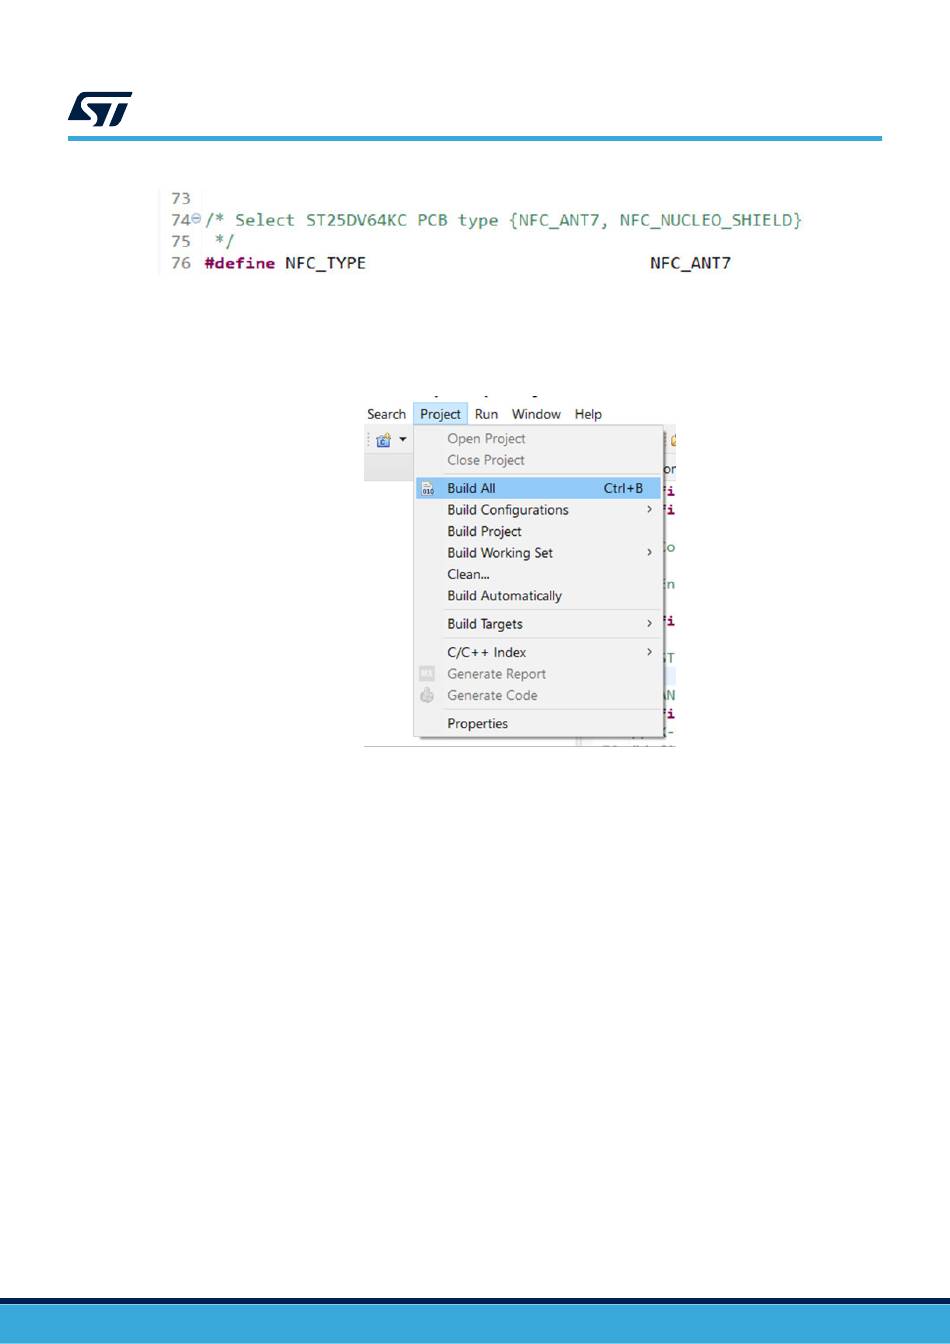Image resolution: width=950 pixels, height=1344 pixels.
Task: Expand the Build Working Set submenu arrow
Action: click(x=649, y=553)
